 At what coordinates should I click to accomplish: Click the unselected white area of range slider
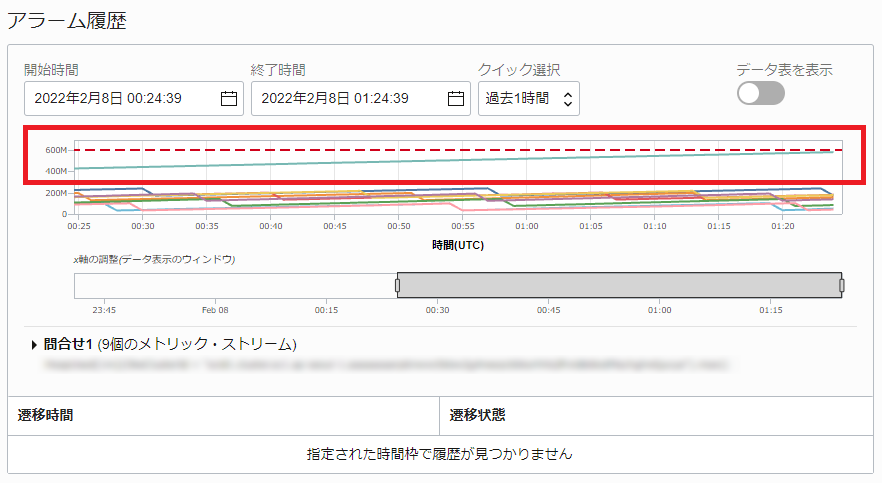click(235, 286)
